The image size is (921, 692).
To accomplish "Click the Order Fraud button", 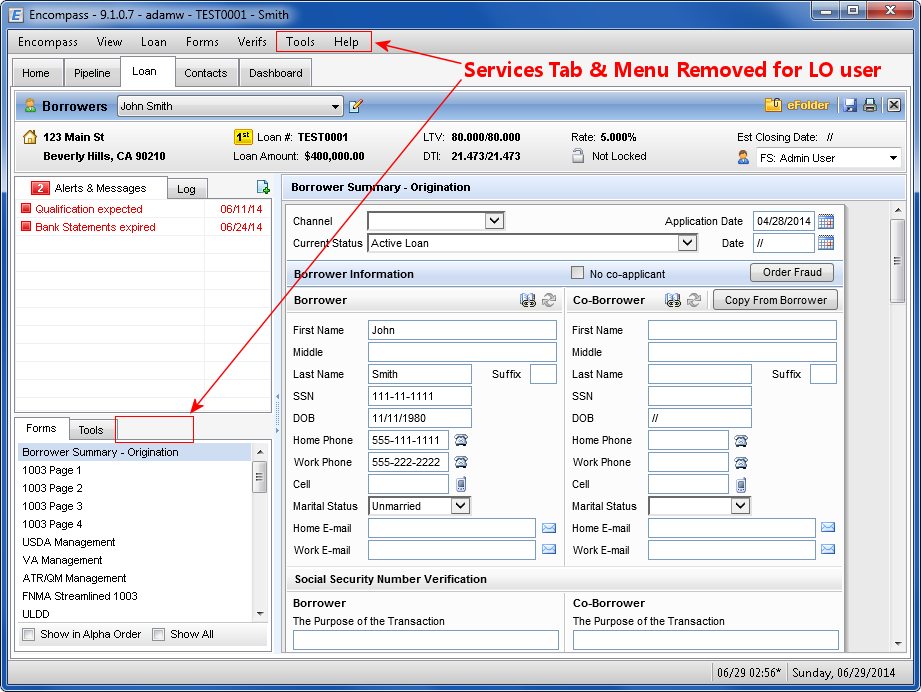I will (x=792, y=272).
